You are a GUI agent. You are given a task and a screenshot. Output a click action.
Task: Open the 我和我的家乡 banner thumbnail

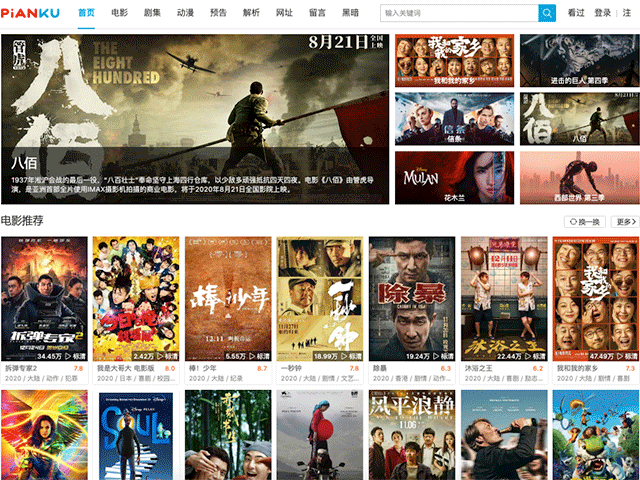pos(454,60)
